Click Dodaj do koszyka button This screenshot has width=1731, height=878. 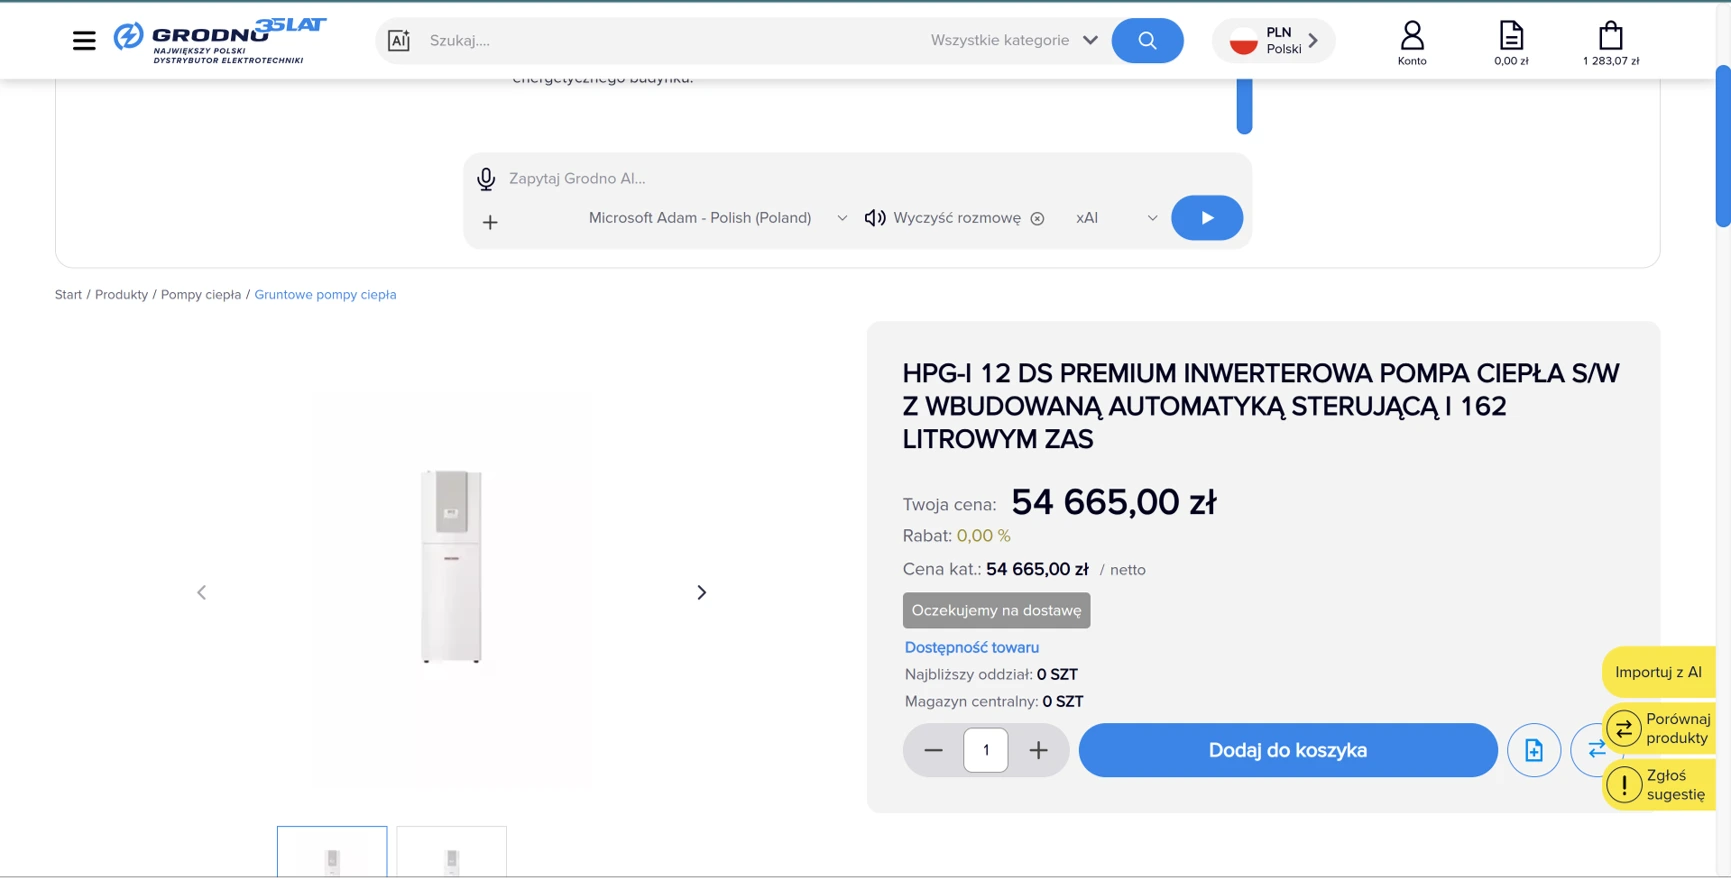1287,750
